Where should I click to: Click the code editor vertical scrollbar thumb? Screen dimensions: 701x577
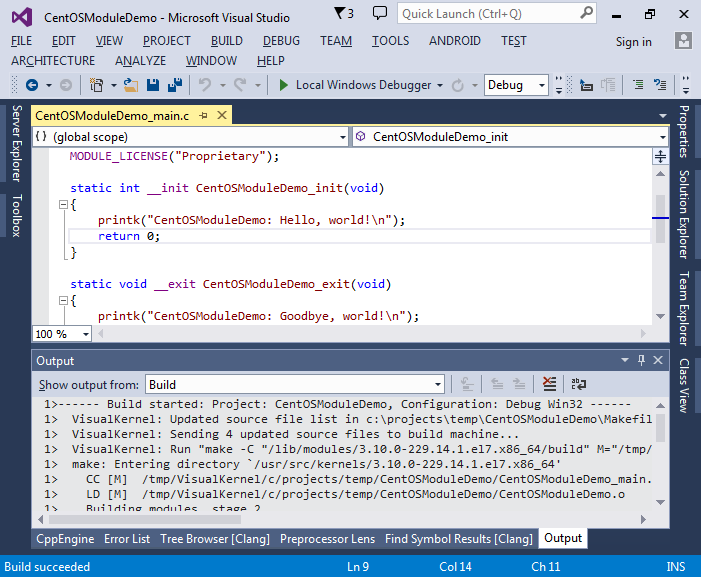[x=660, y=219]
